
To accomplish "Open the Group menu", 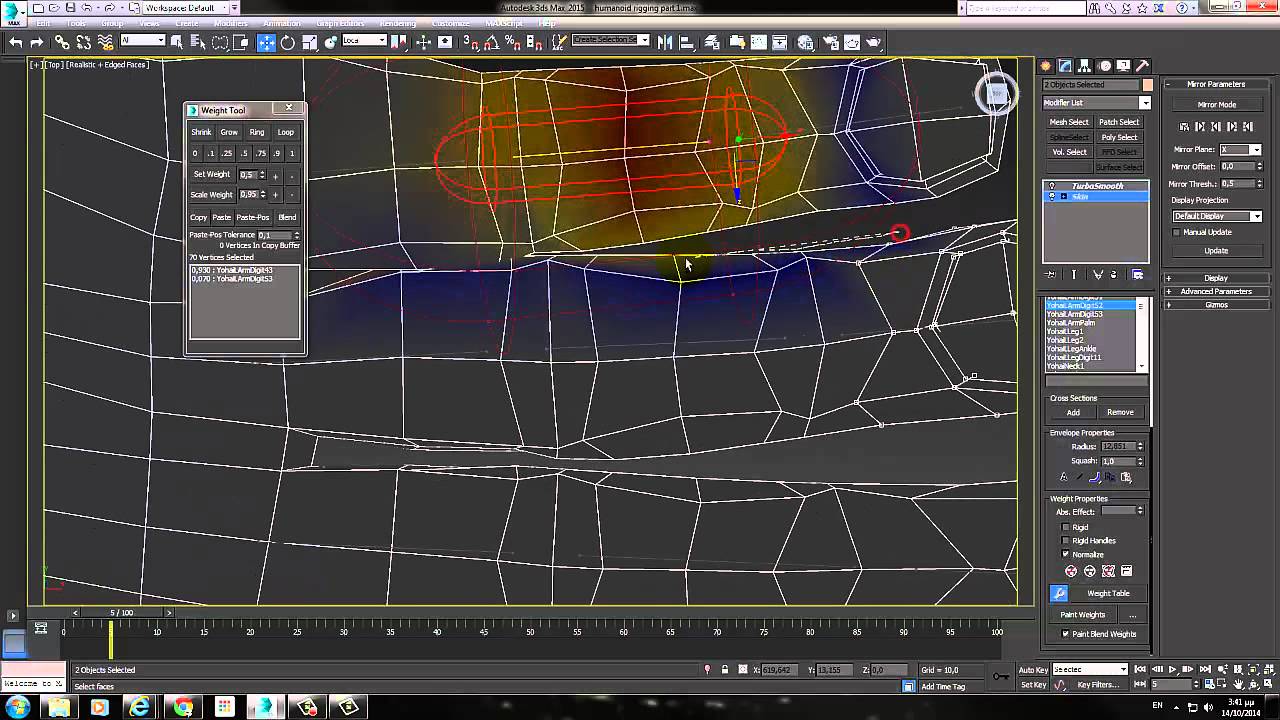I will point(112,23).
